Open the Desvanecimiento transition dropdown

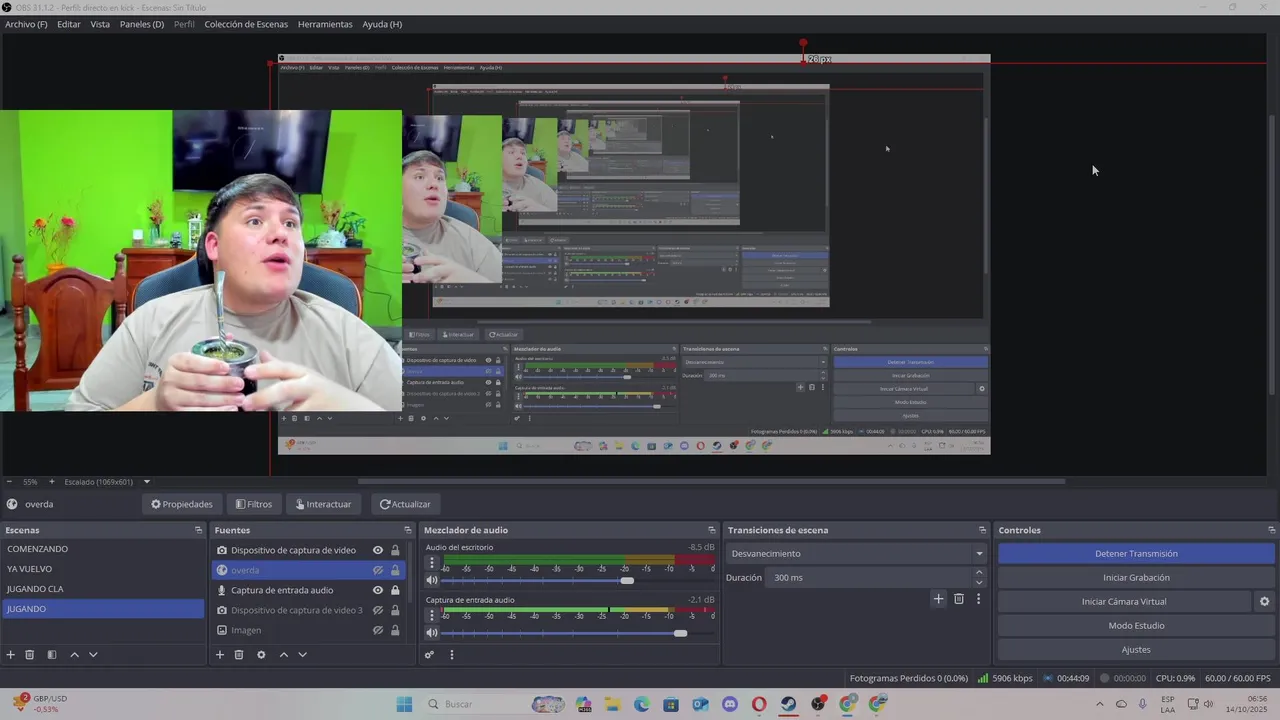pyautogui.click(x=858, y=554)
